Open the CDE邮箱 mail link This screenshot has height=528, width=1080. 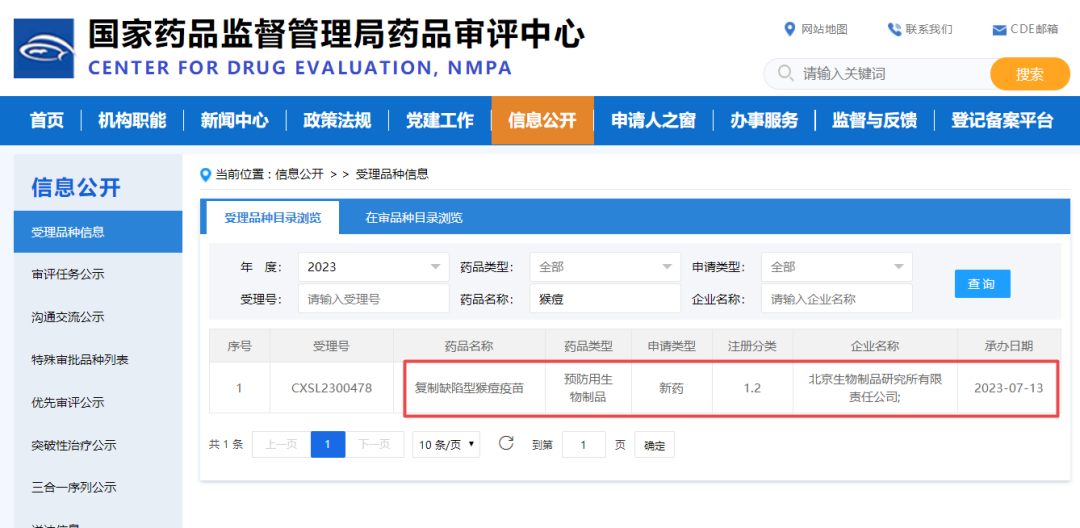pyautogui.click(x=1024, y=29)
